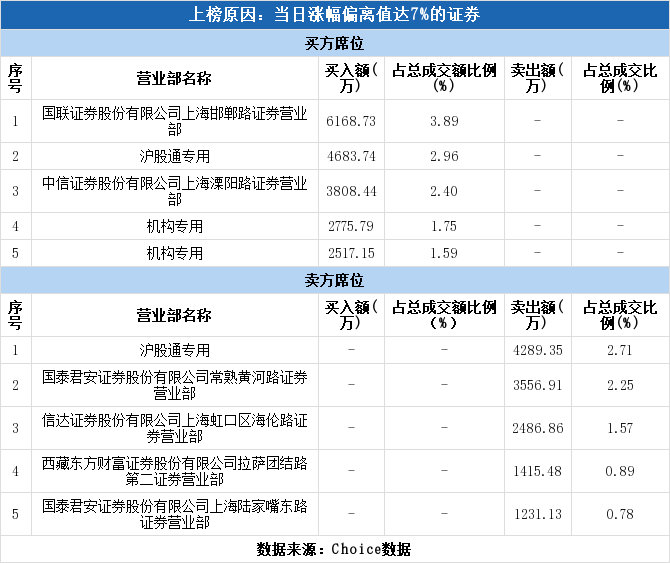670x563 pixels.
Task: Select the sell percentage 2.71
Action: pyautogui.click(x=620, y=351)
